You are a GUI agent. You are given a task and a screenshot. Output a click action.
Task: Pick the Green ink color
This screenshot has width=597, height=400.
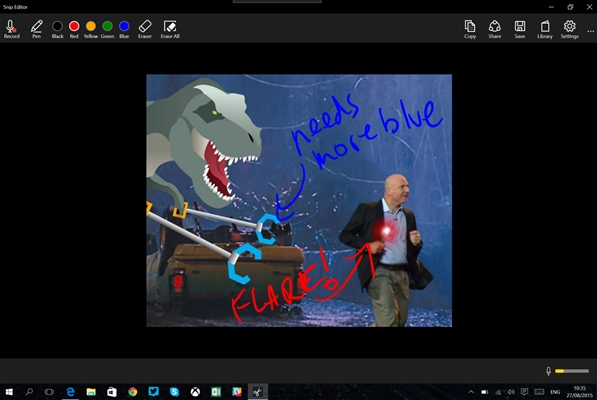(x=107, y=29)
